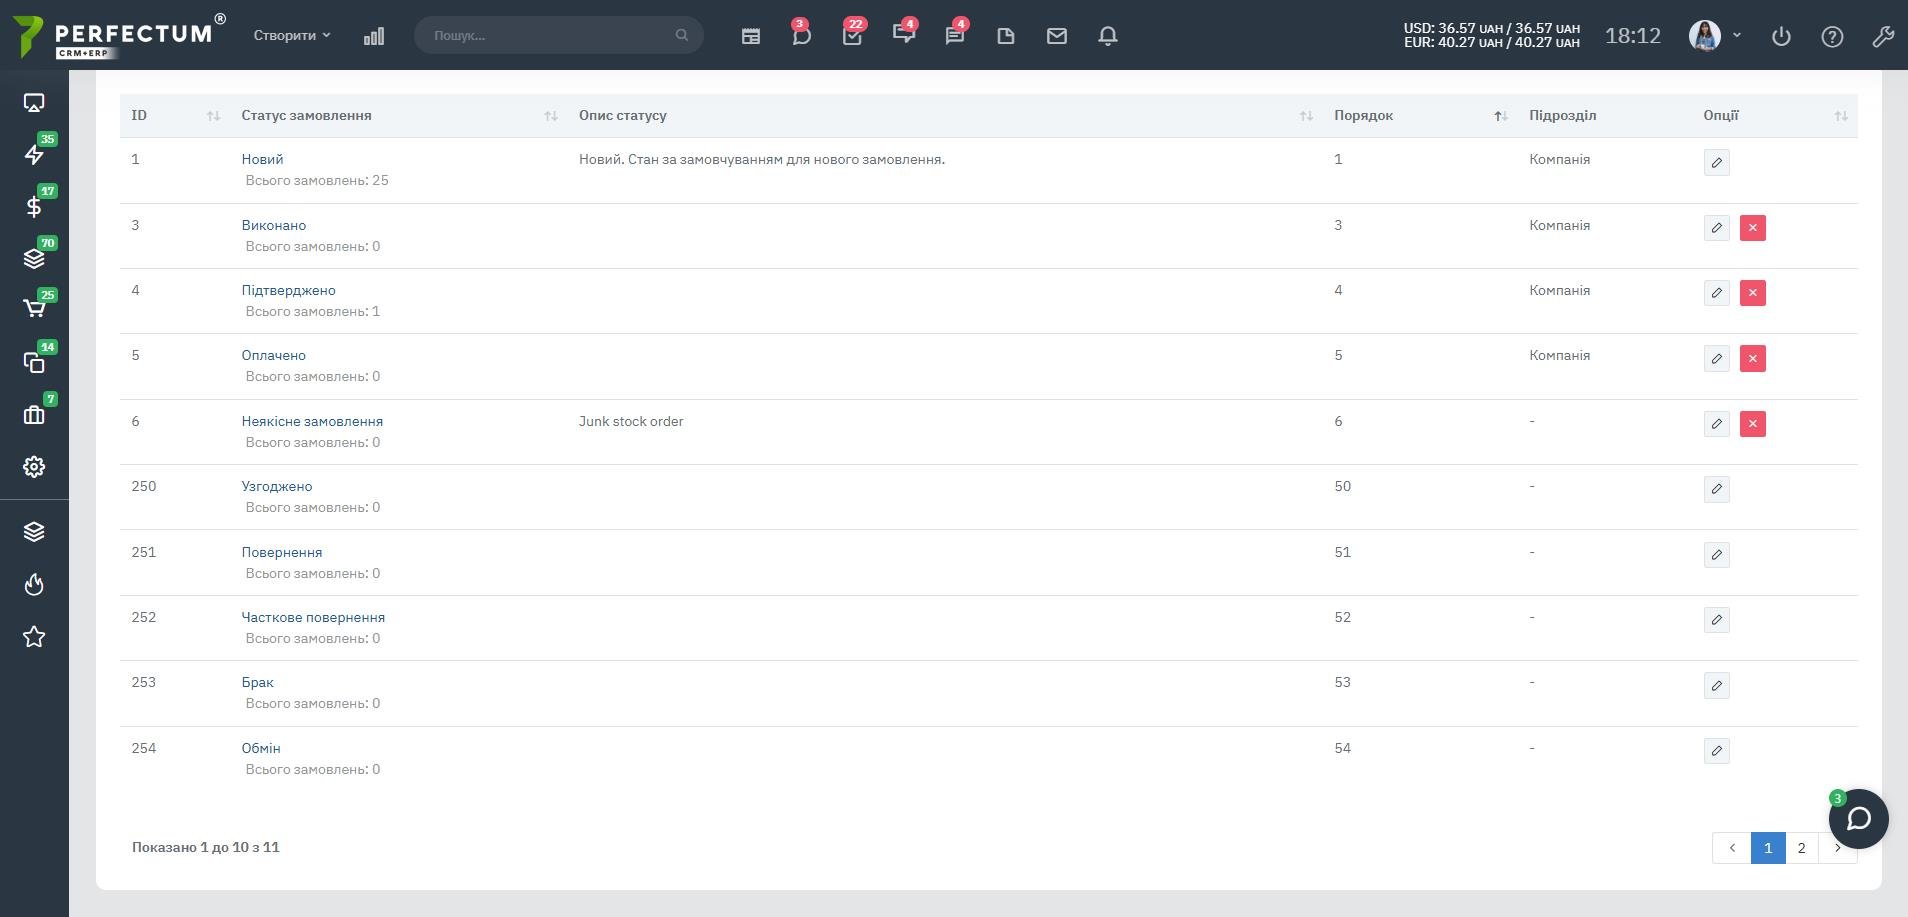Open the wrench setup icon
Screen dimensions: 1908x917
coord(1883,36)
